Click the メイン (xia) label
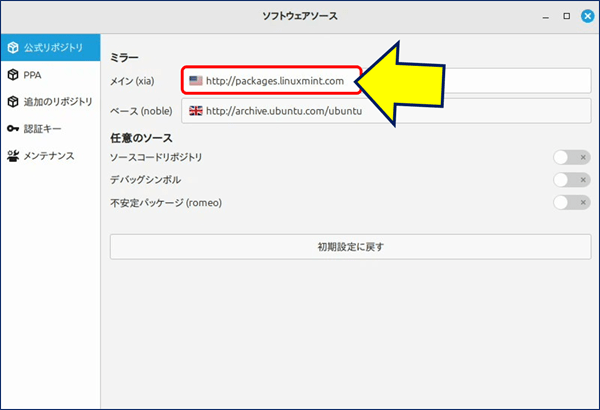 click(x=132, y=81)
